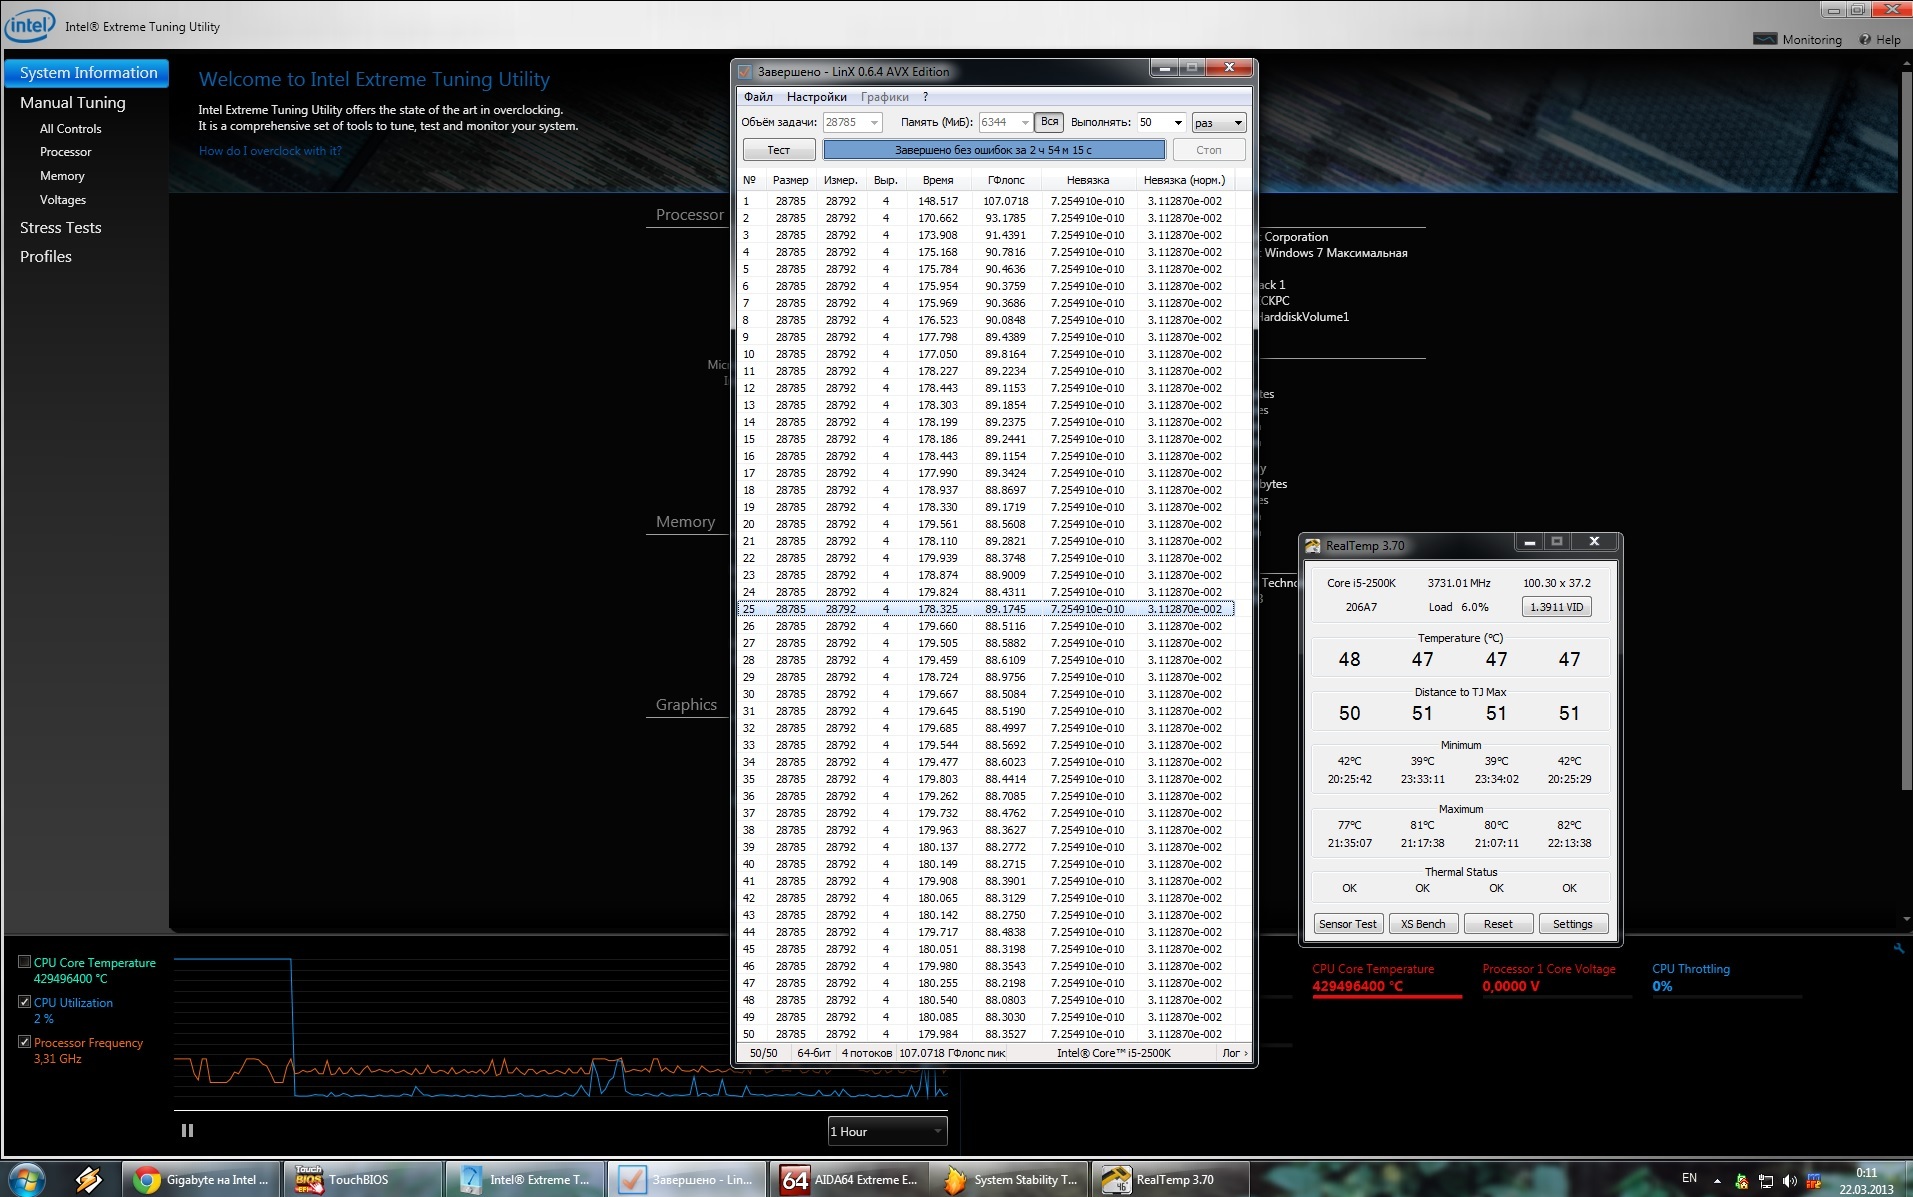Viewport: 1913px width, 1197px height.
Task: Open the ? help menu in LinX
Action: (926, 97)
